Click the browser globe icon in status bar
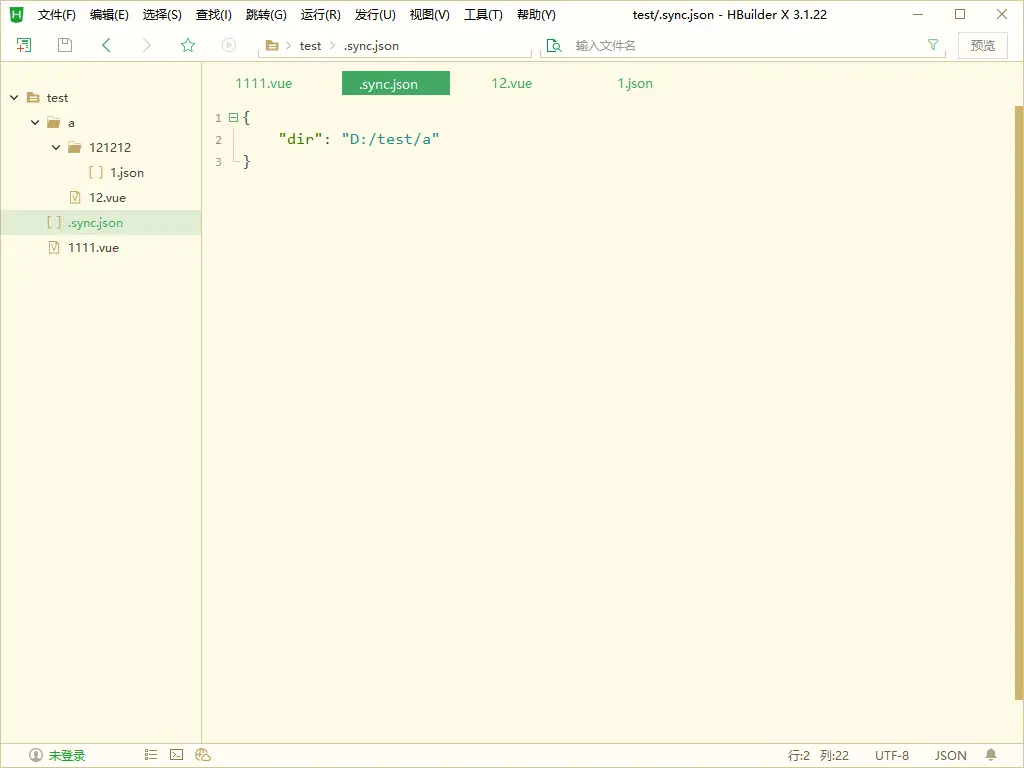This screenshot has height=768, width=1024. coord(203,755)
